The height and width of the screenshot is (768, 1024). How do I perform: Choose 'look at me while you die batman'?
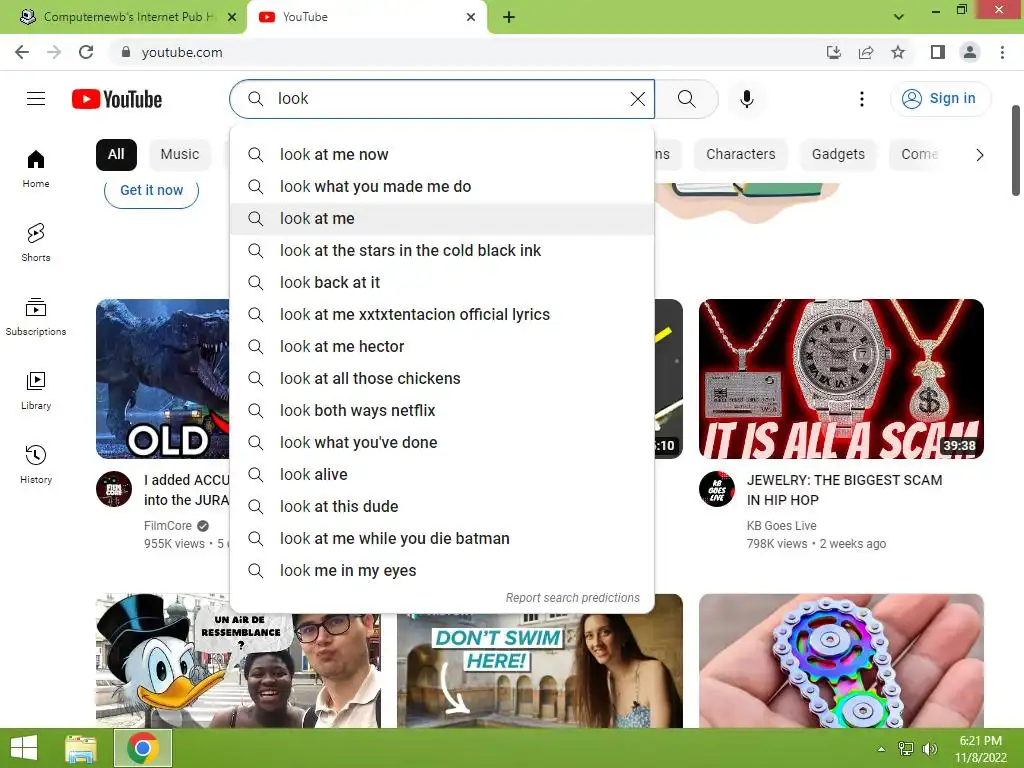click(442, 539)
